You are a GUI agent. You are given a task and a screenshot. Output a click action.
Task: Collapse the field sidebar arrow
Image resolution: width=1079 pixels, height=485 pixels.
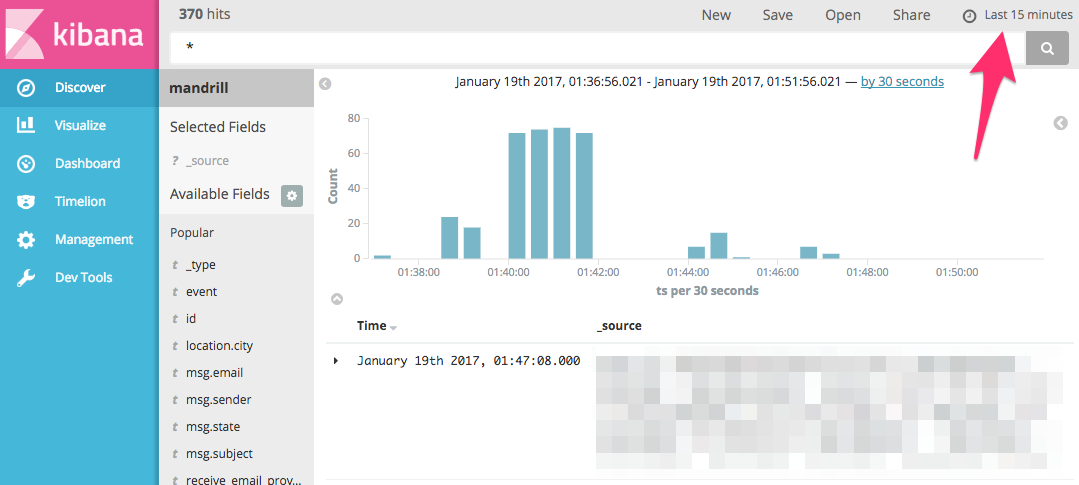tap(325, 84)
